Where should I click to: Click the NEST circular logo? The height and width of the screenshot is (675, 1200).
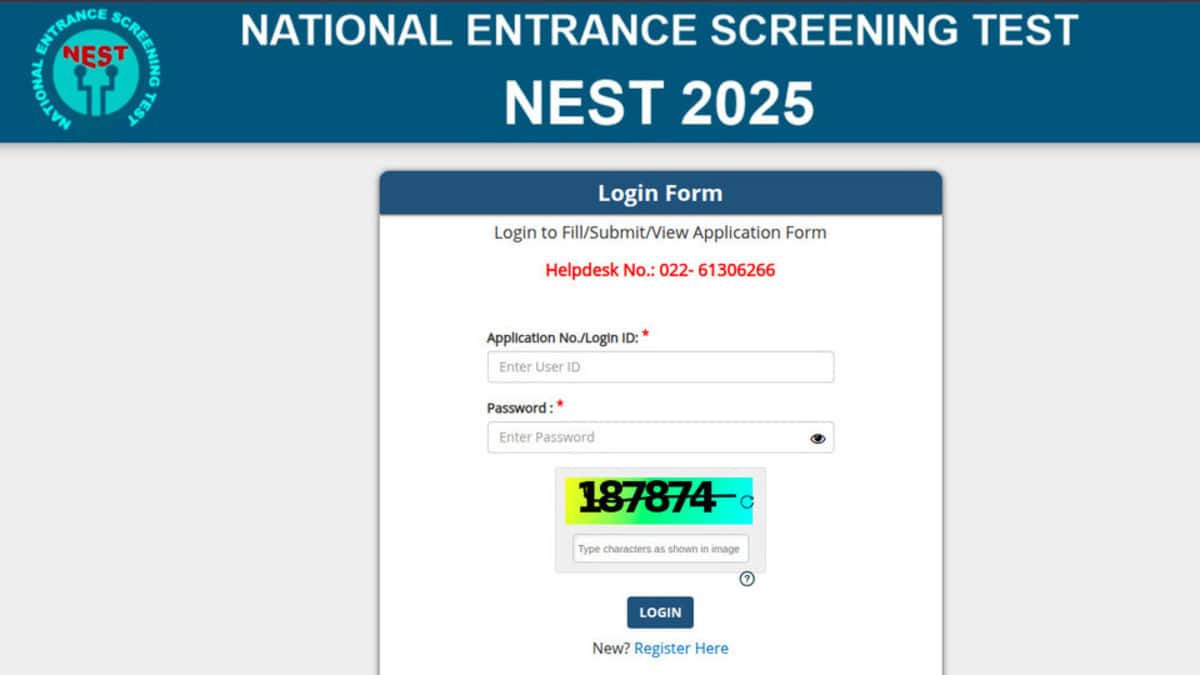(x=95, y=69)
